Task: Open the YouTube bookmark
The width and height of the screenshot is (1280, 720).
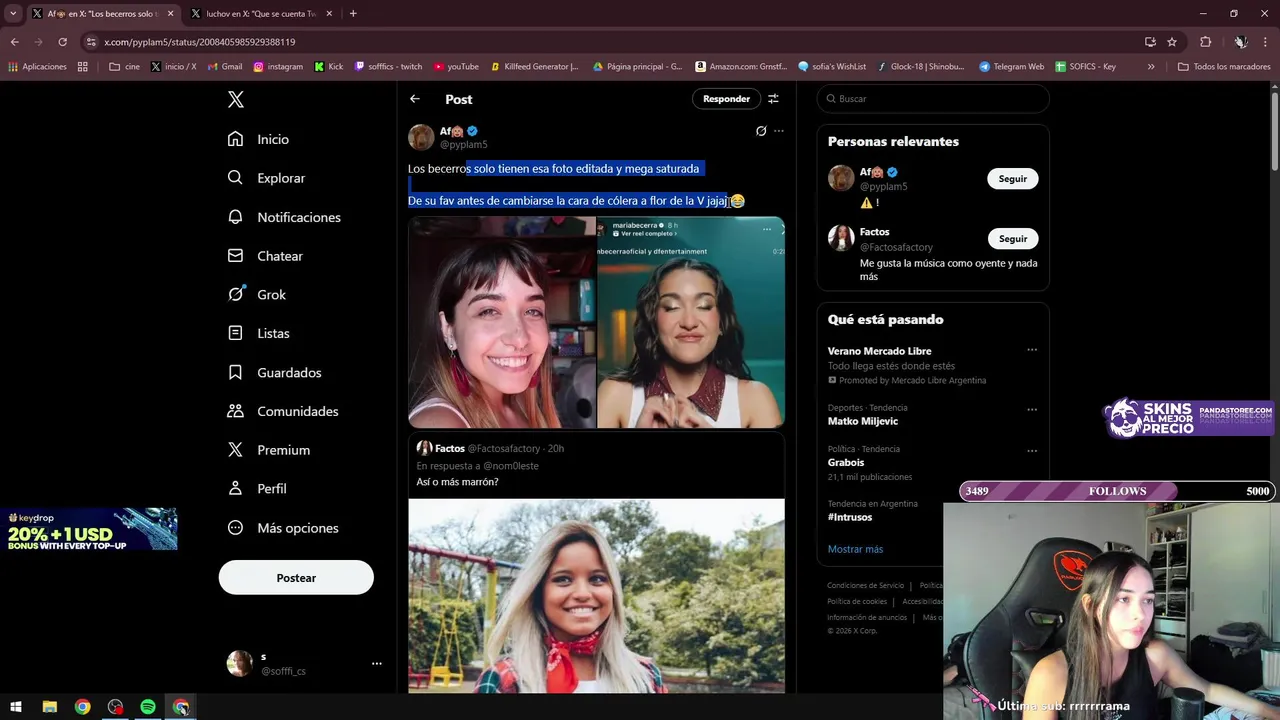Action: click(x=456, y=67)
